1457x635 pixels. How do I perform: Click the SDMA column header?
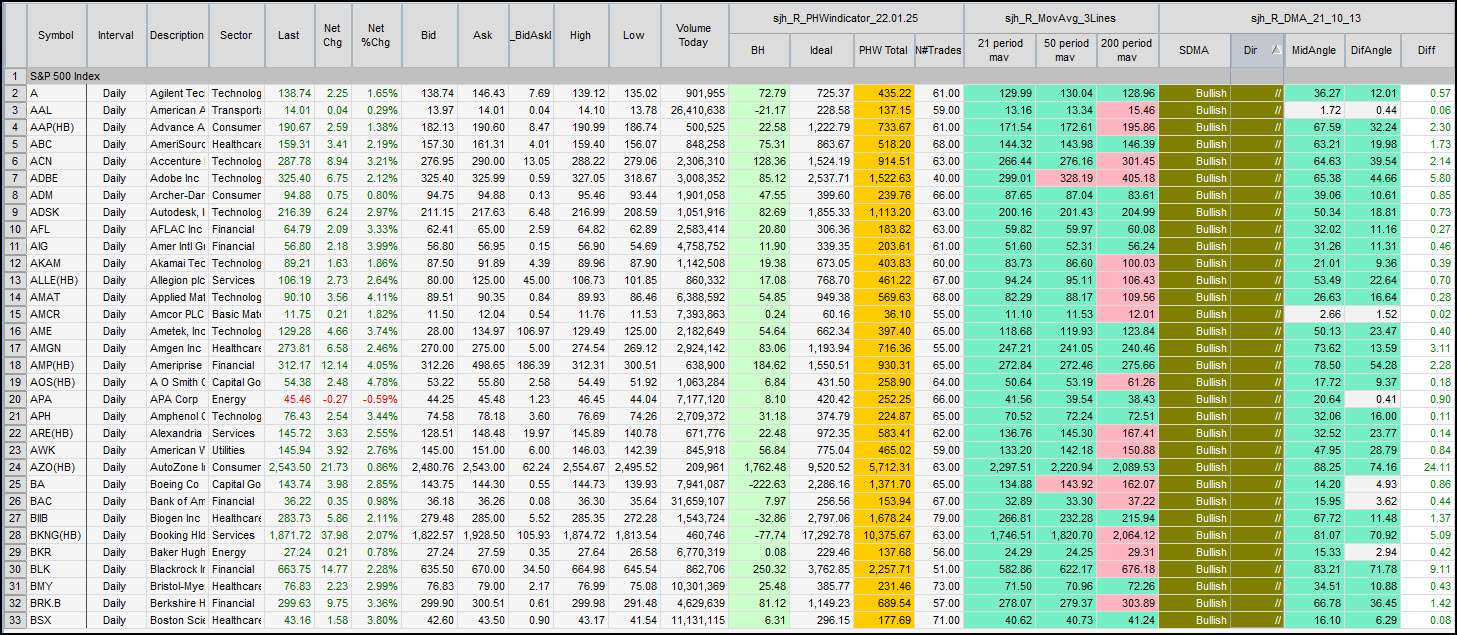[x=1195, y=49]
